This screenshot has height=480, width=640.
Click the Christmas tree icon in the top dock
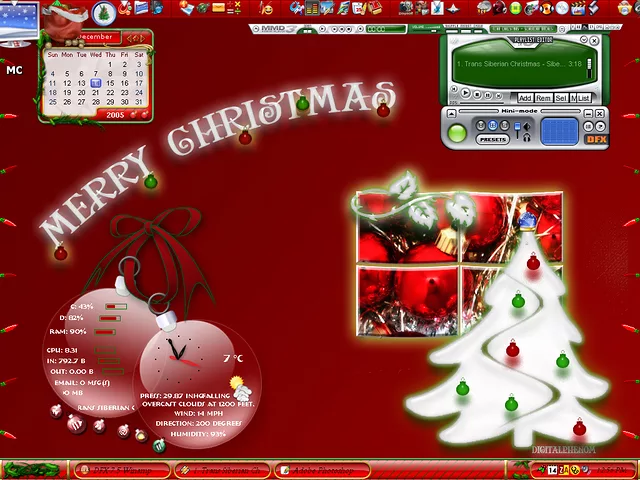pos(103,12)
